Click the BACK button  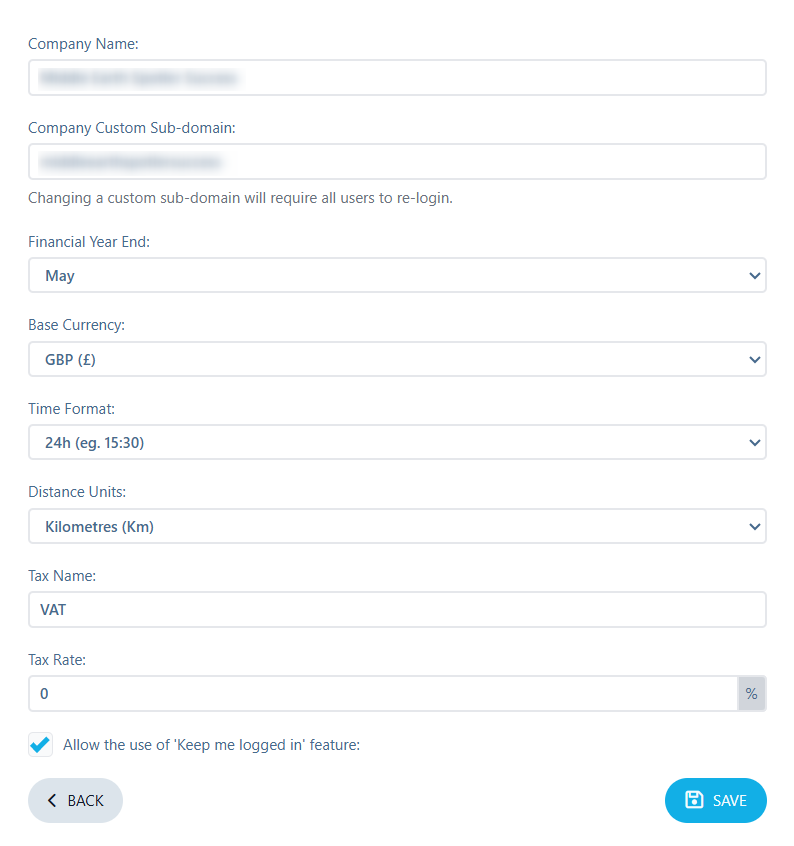[x=76, y=800]
